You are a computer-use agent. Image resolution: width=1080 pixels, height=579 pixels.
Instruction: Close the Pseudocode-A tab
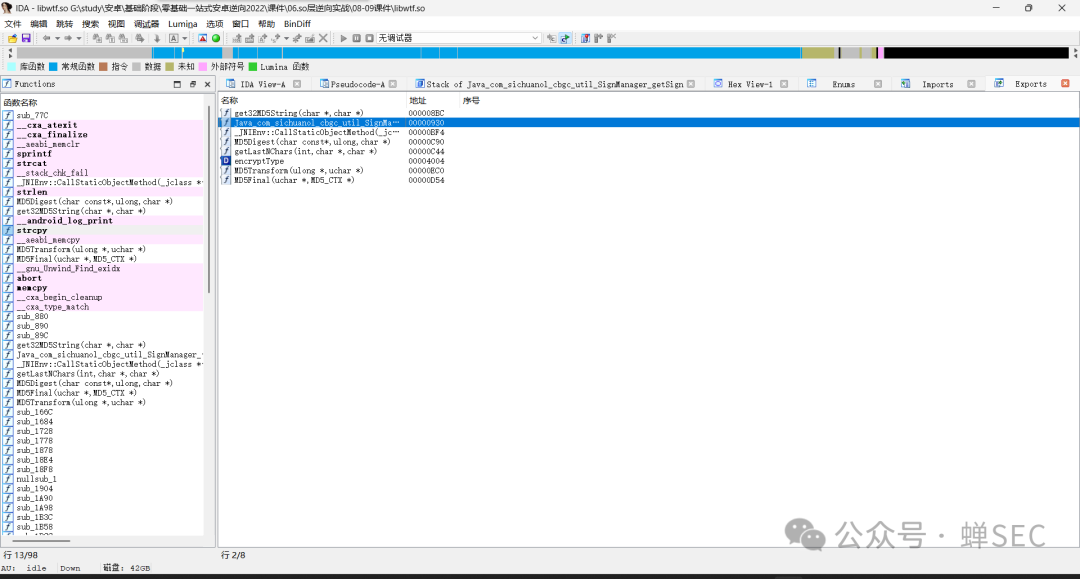393,84
